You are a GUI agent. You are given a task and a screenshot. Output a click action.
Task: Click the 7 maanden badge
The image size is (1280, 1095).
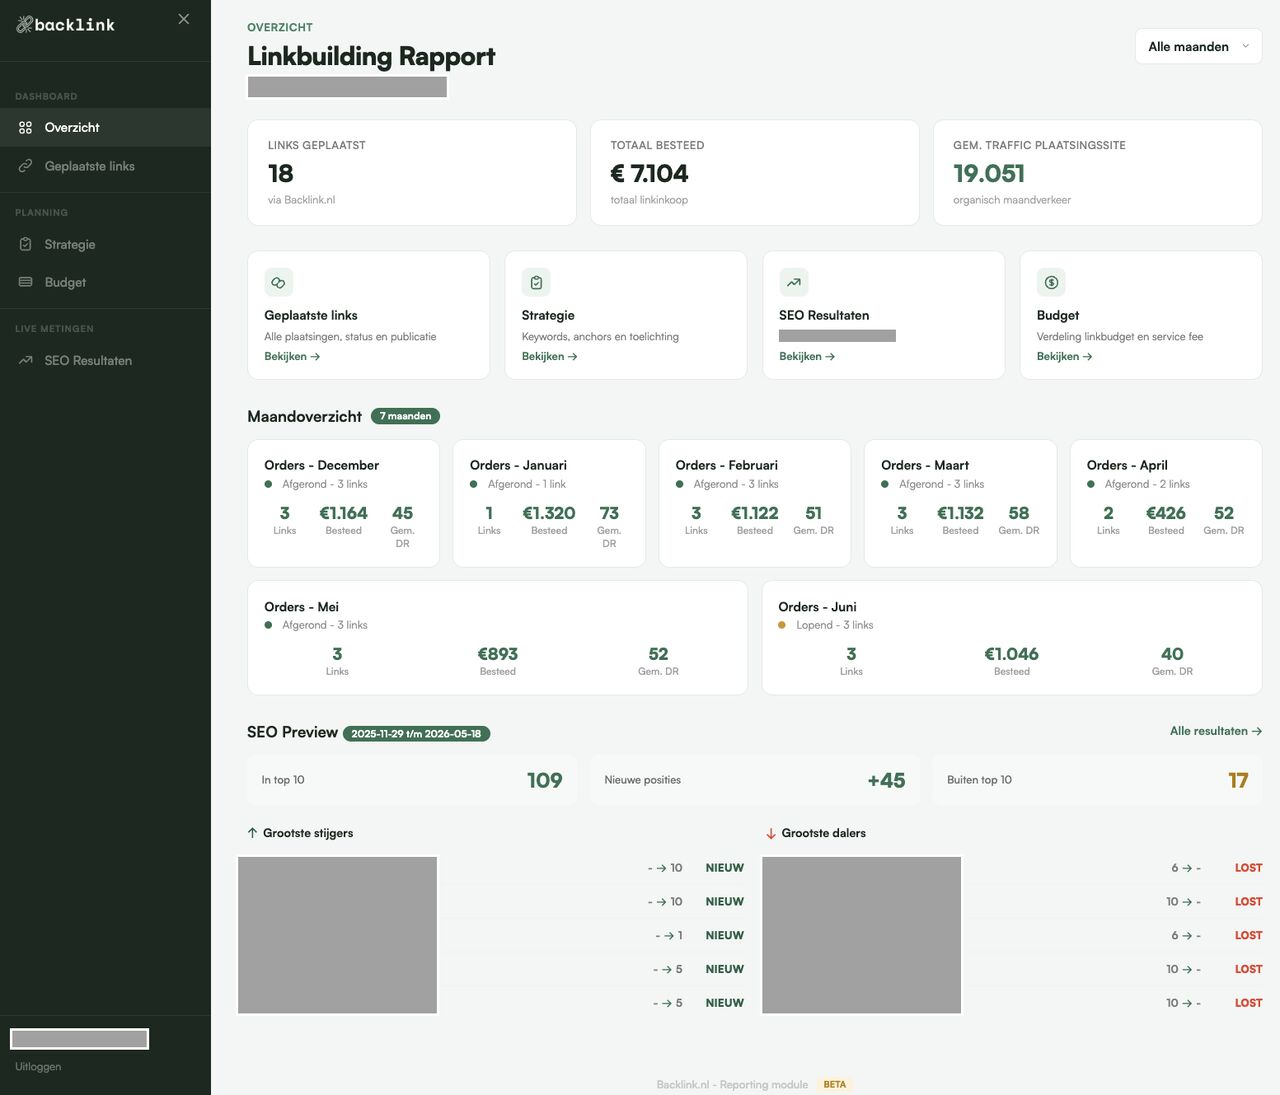[405, 416]
